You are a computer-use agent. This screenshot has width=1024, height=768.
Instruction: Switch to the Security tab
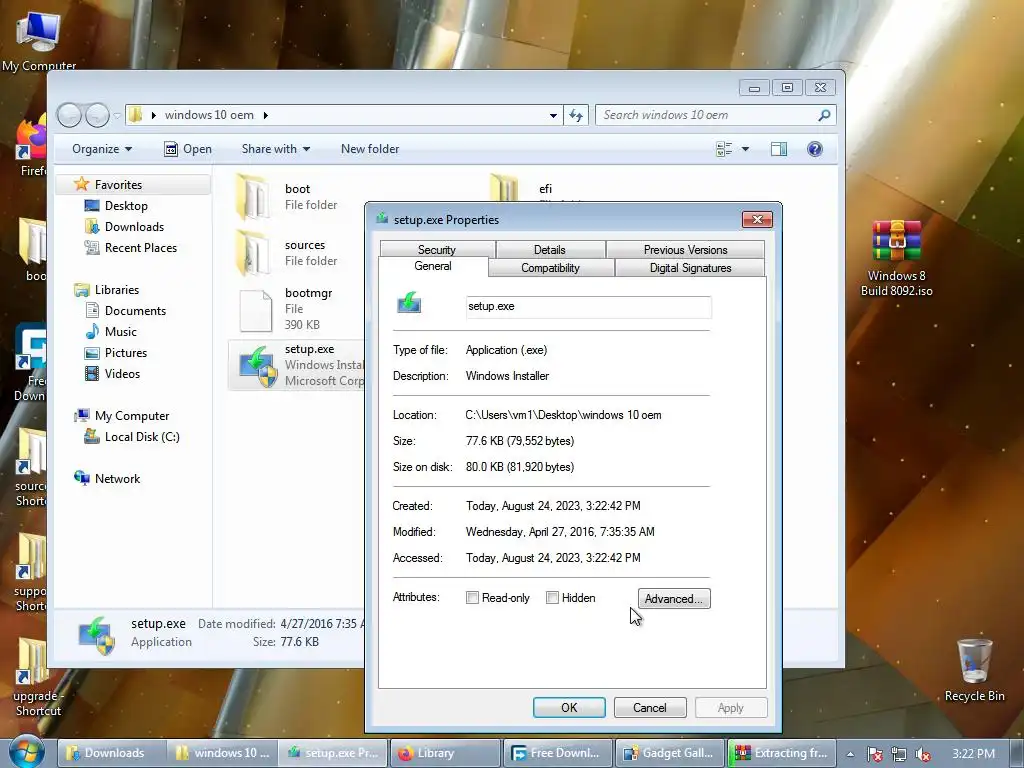click(437, 249)
